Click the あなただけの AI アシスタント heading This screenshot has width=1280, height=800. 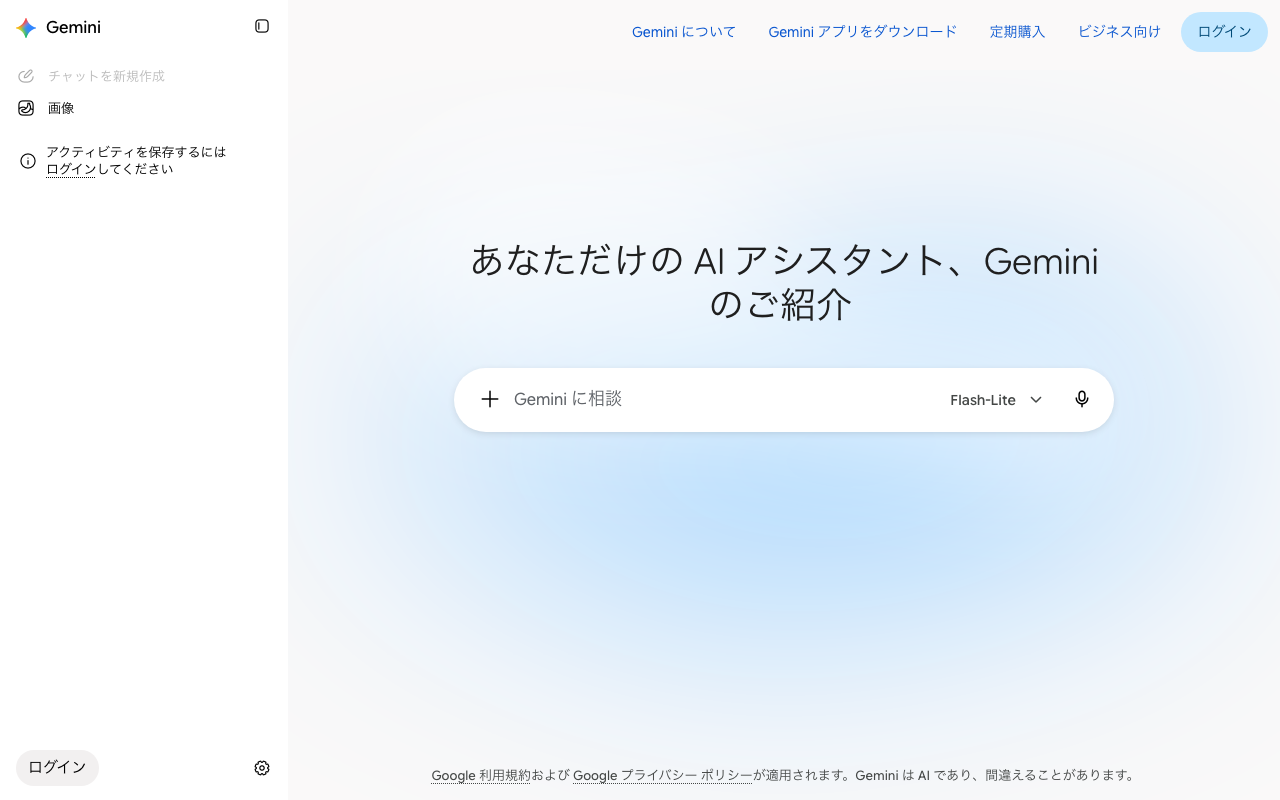784,282
